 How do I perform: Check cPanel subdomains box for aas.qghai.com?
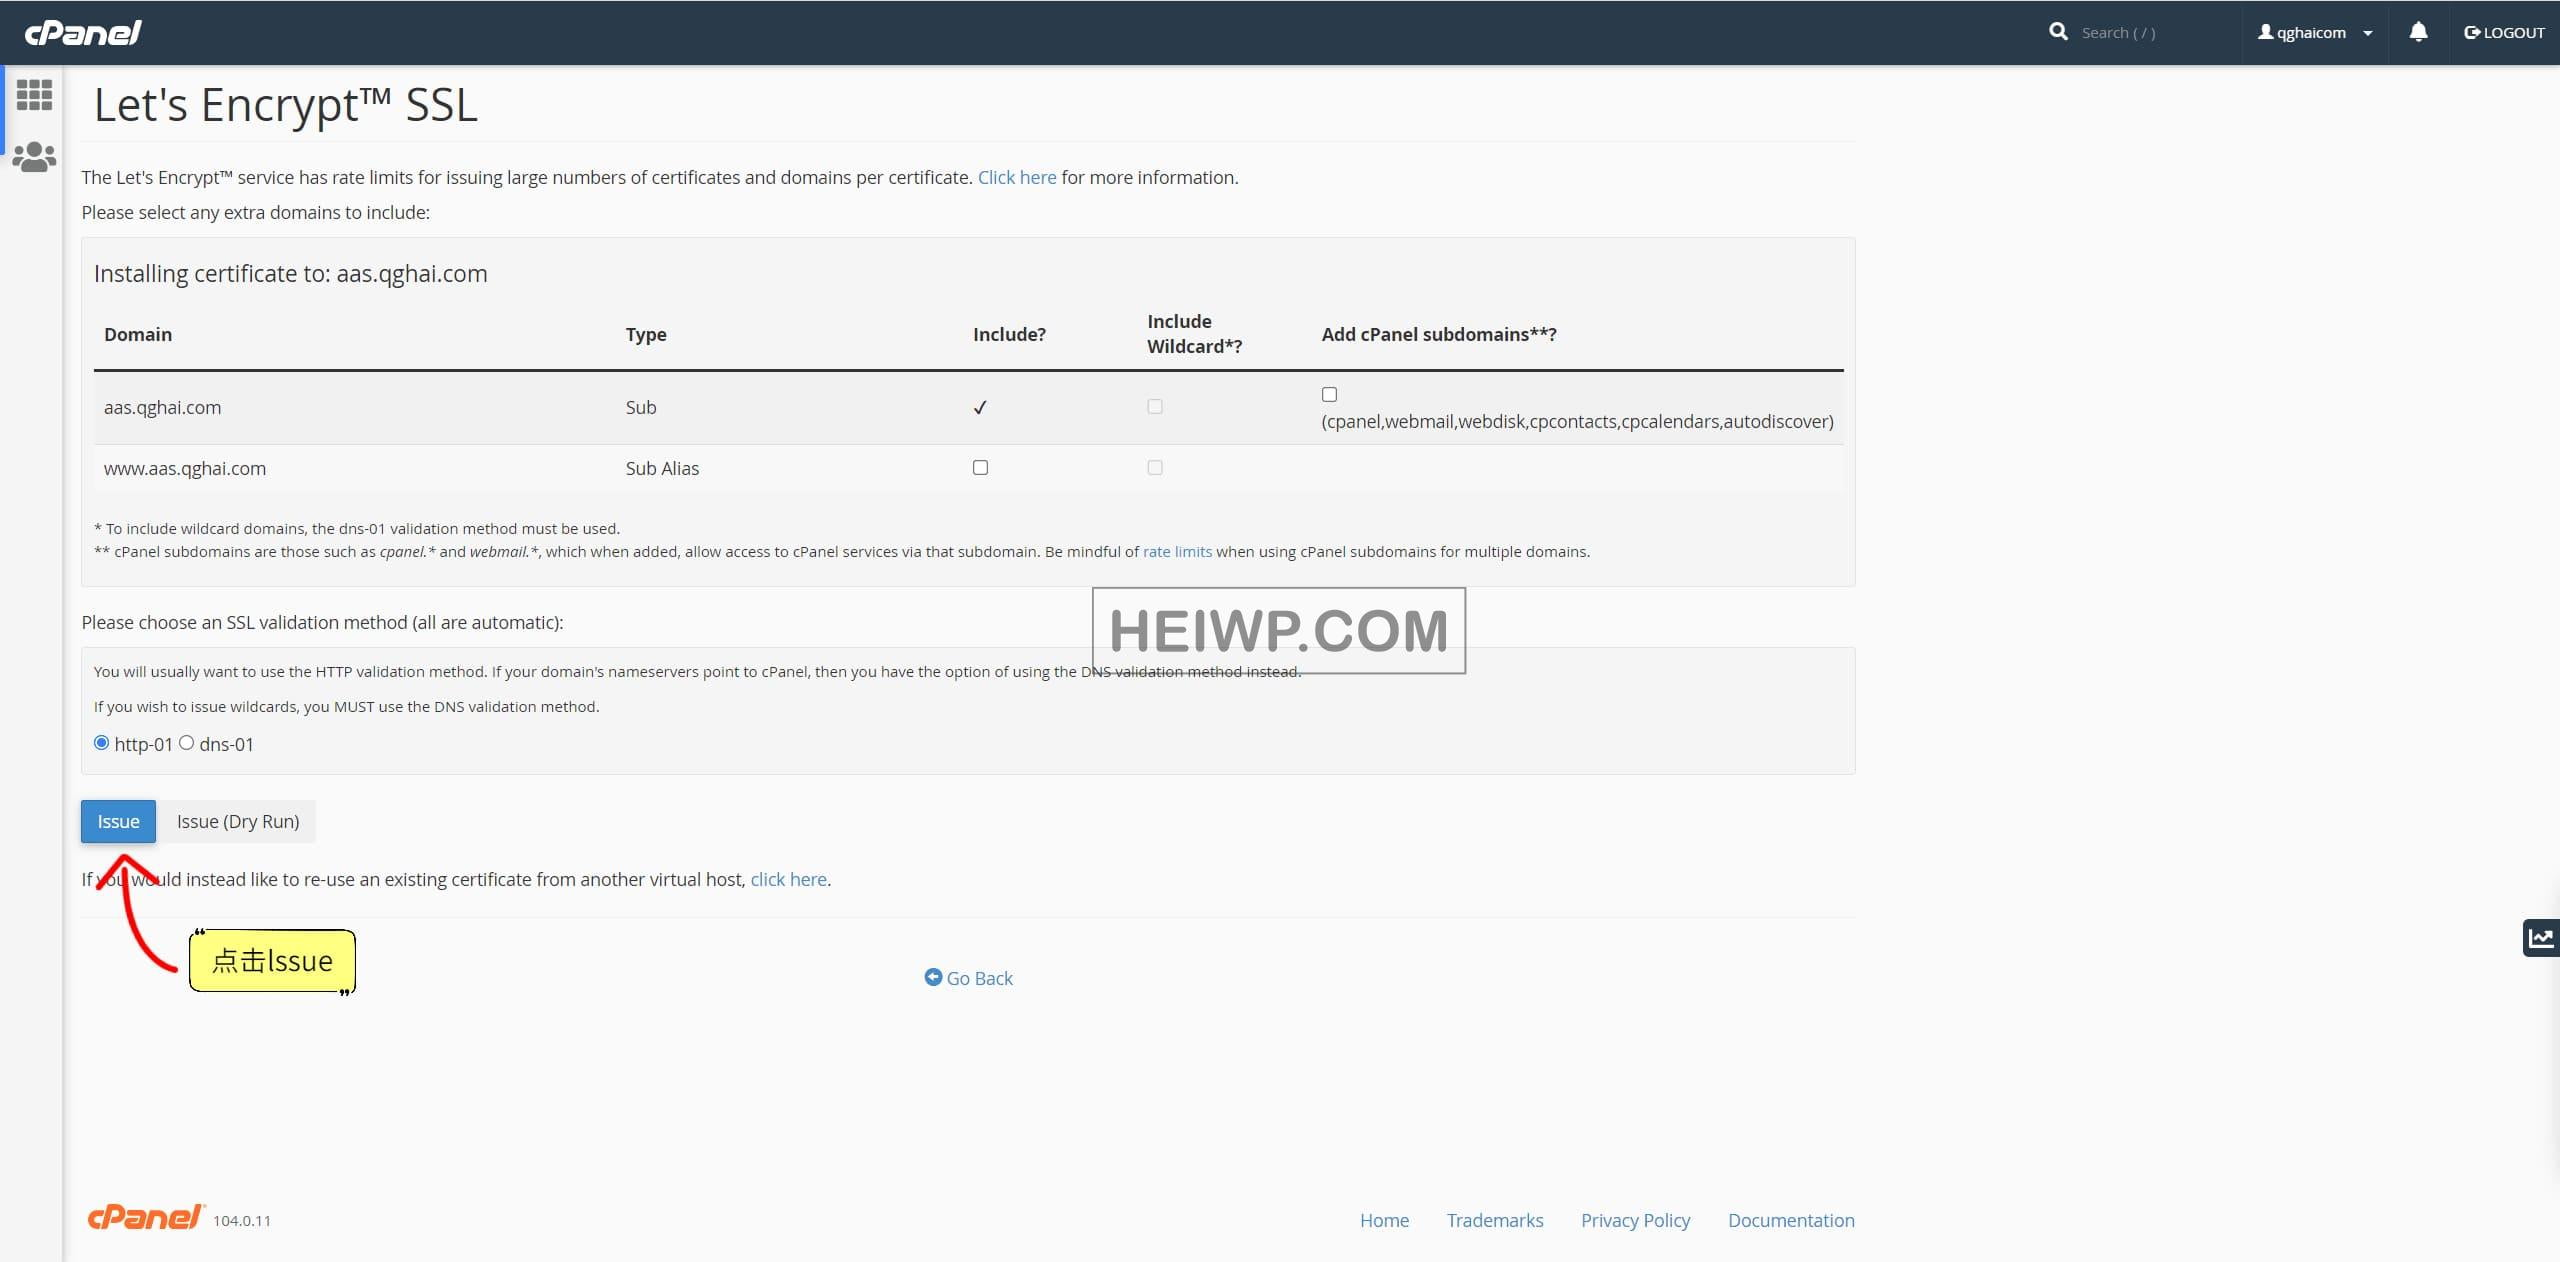click(1329, 395)
